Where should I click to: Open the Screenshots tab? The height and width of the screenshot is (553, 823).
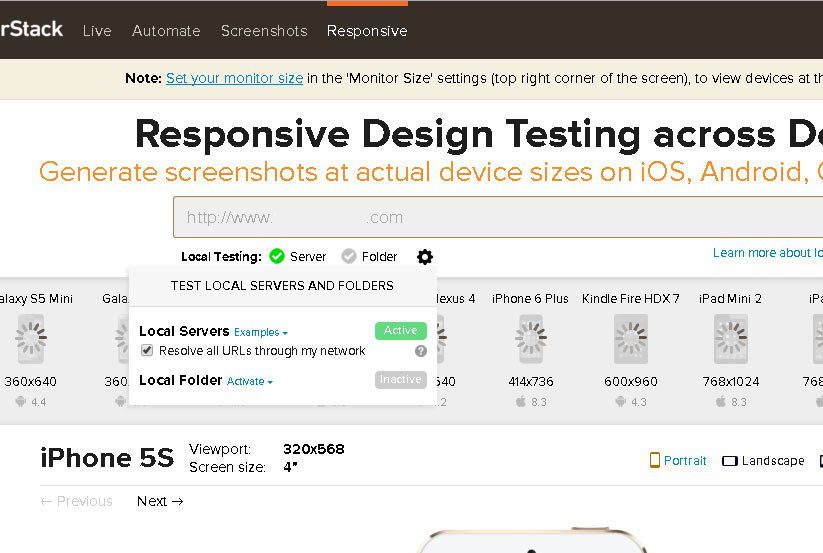[264, 31]
